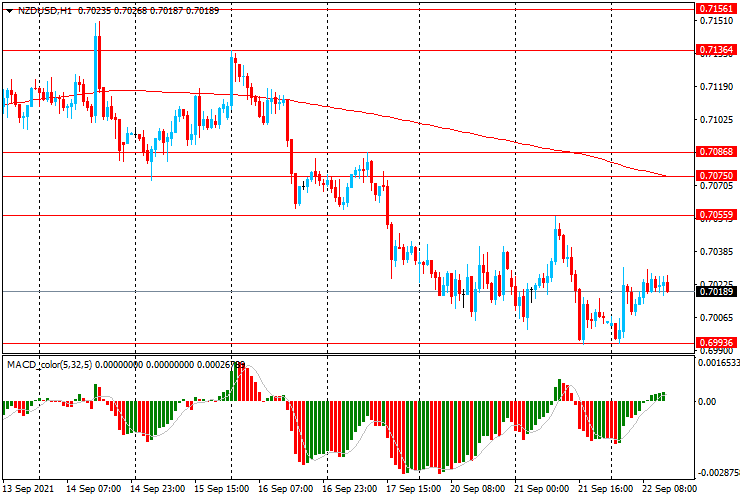Click the NZDUSD,H1 chart title text
The width and height of the screenshot is (740, 500).
42,10
